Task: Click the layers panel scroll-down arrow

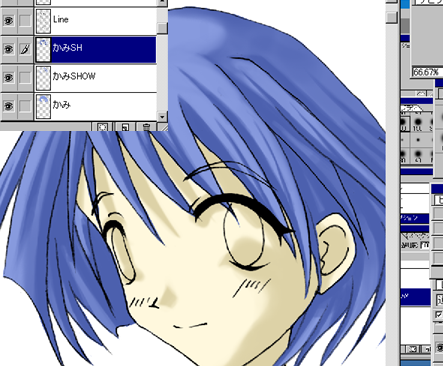Action: (x=162, y=117)
